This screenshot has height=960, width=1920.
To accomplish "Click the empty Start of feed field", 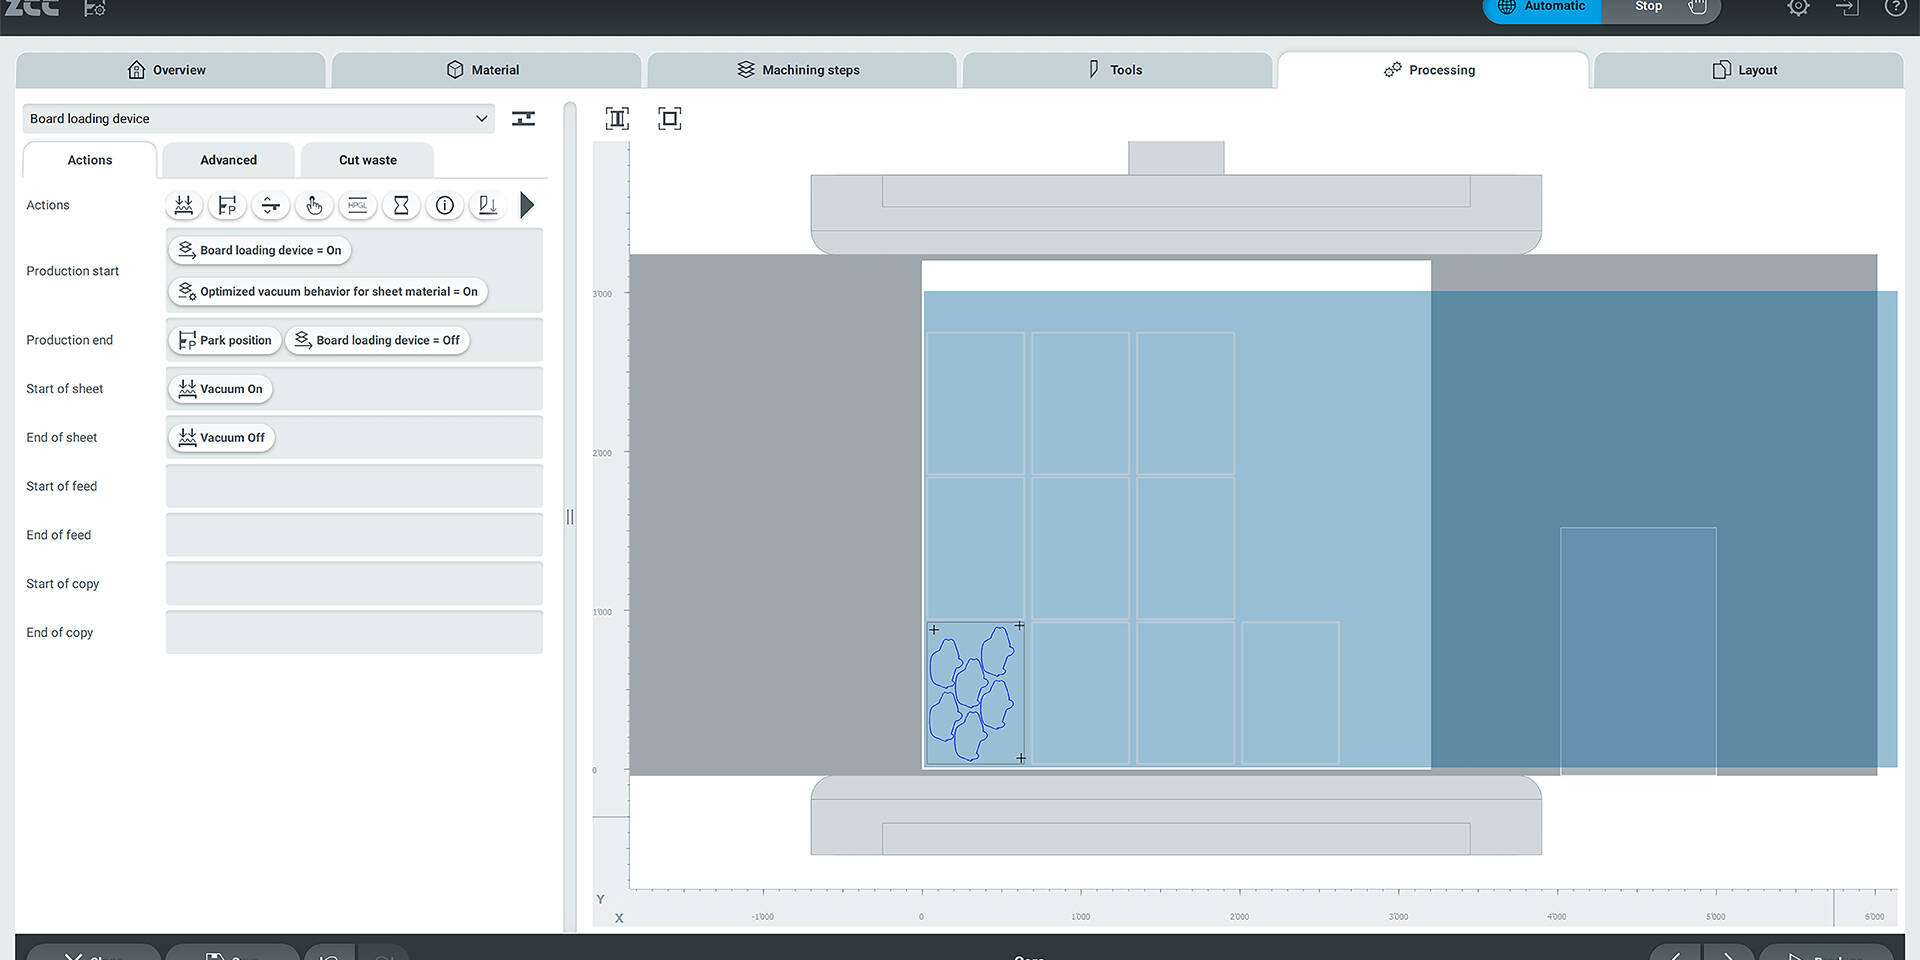I will click(354, 487).
